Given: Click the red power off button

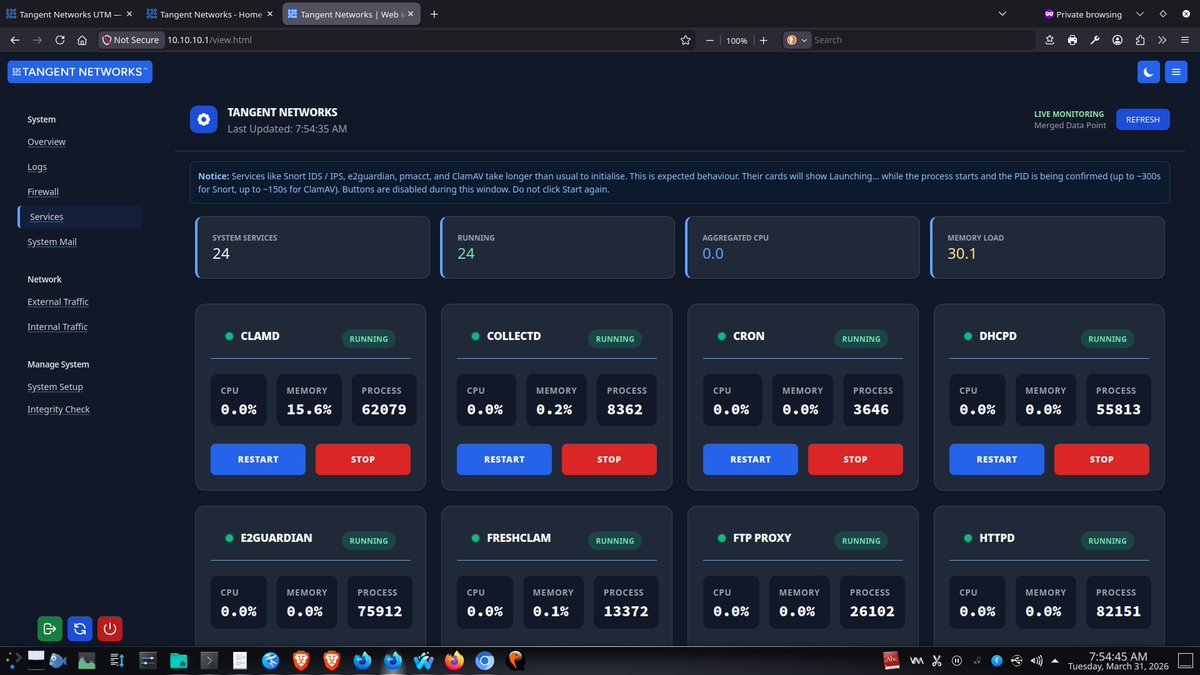Looking at the screenshot, I should [x=110, y=629].
